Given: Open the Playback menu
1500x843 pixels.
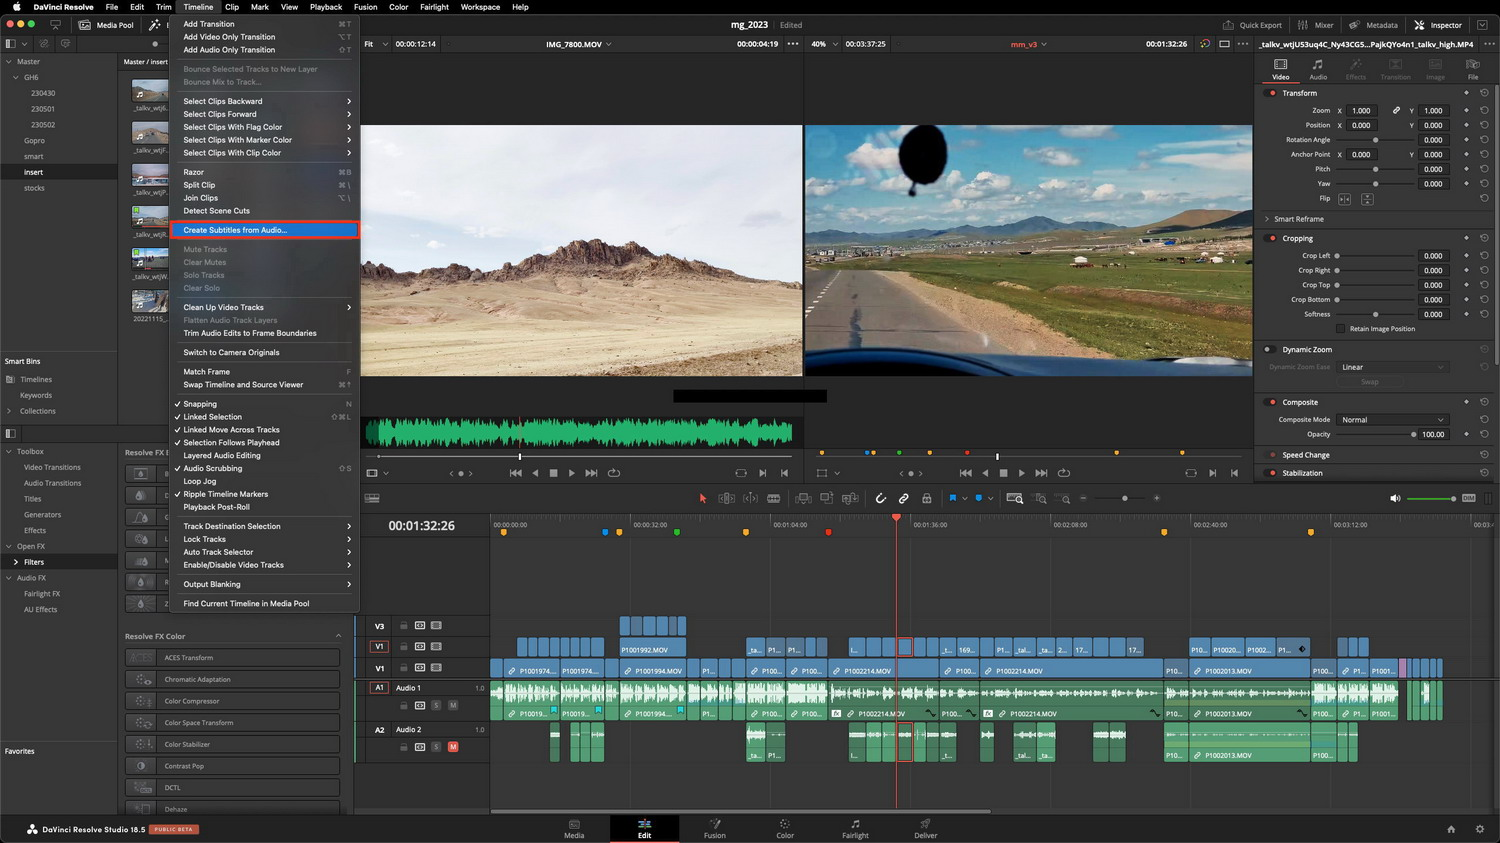Looking at the screenshot, I should [x=326, y=7].
